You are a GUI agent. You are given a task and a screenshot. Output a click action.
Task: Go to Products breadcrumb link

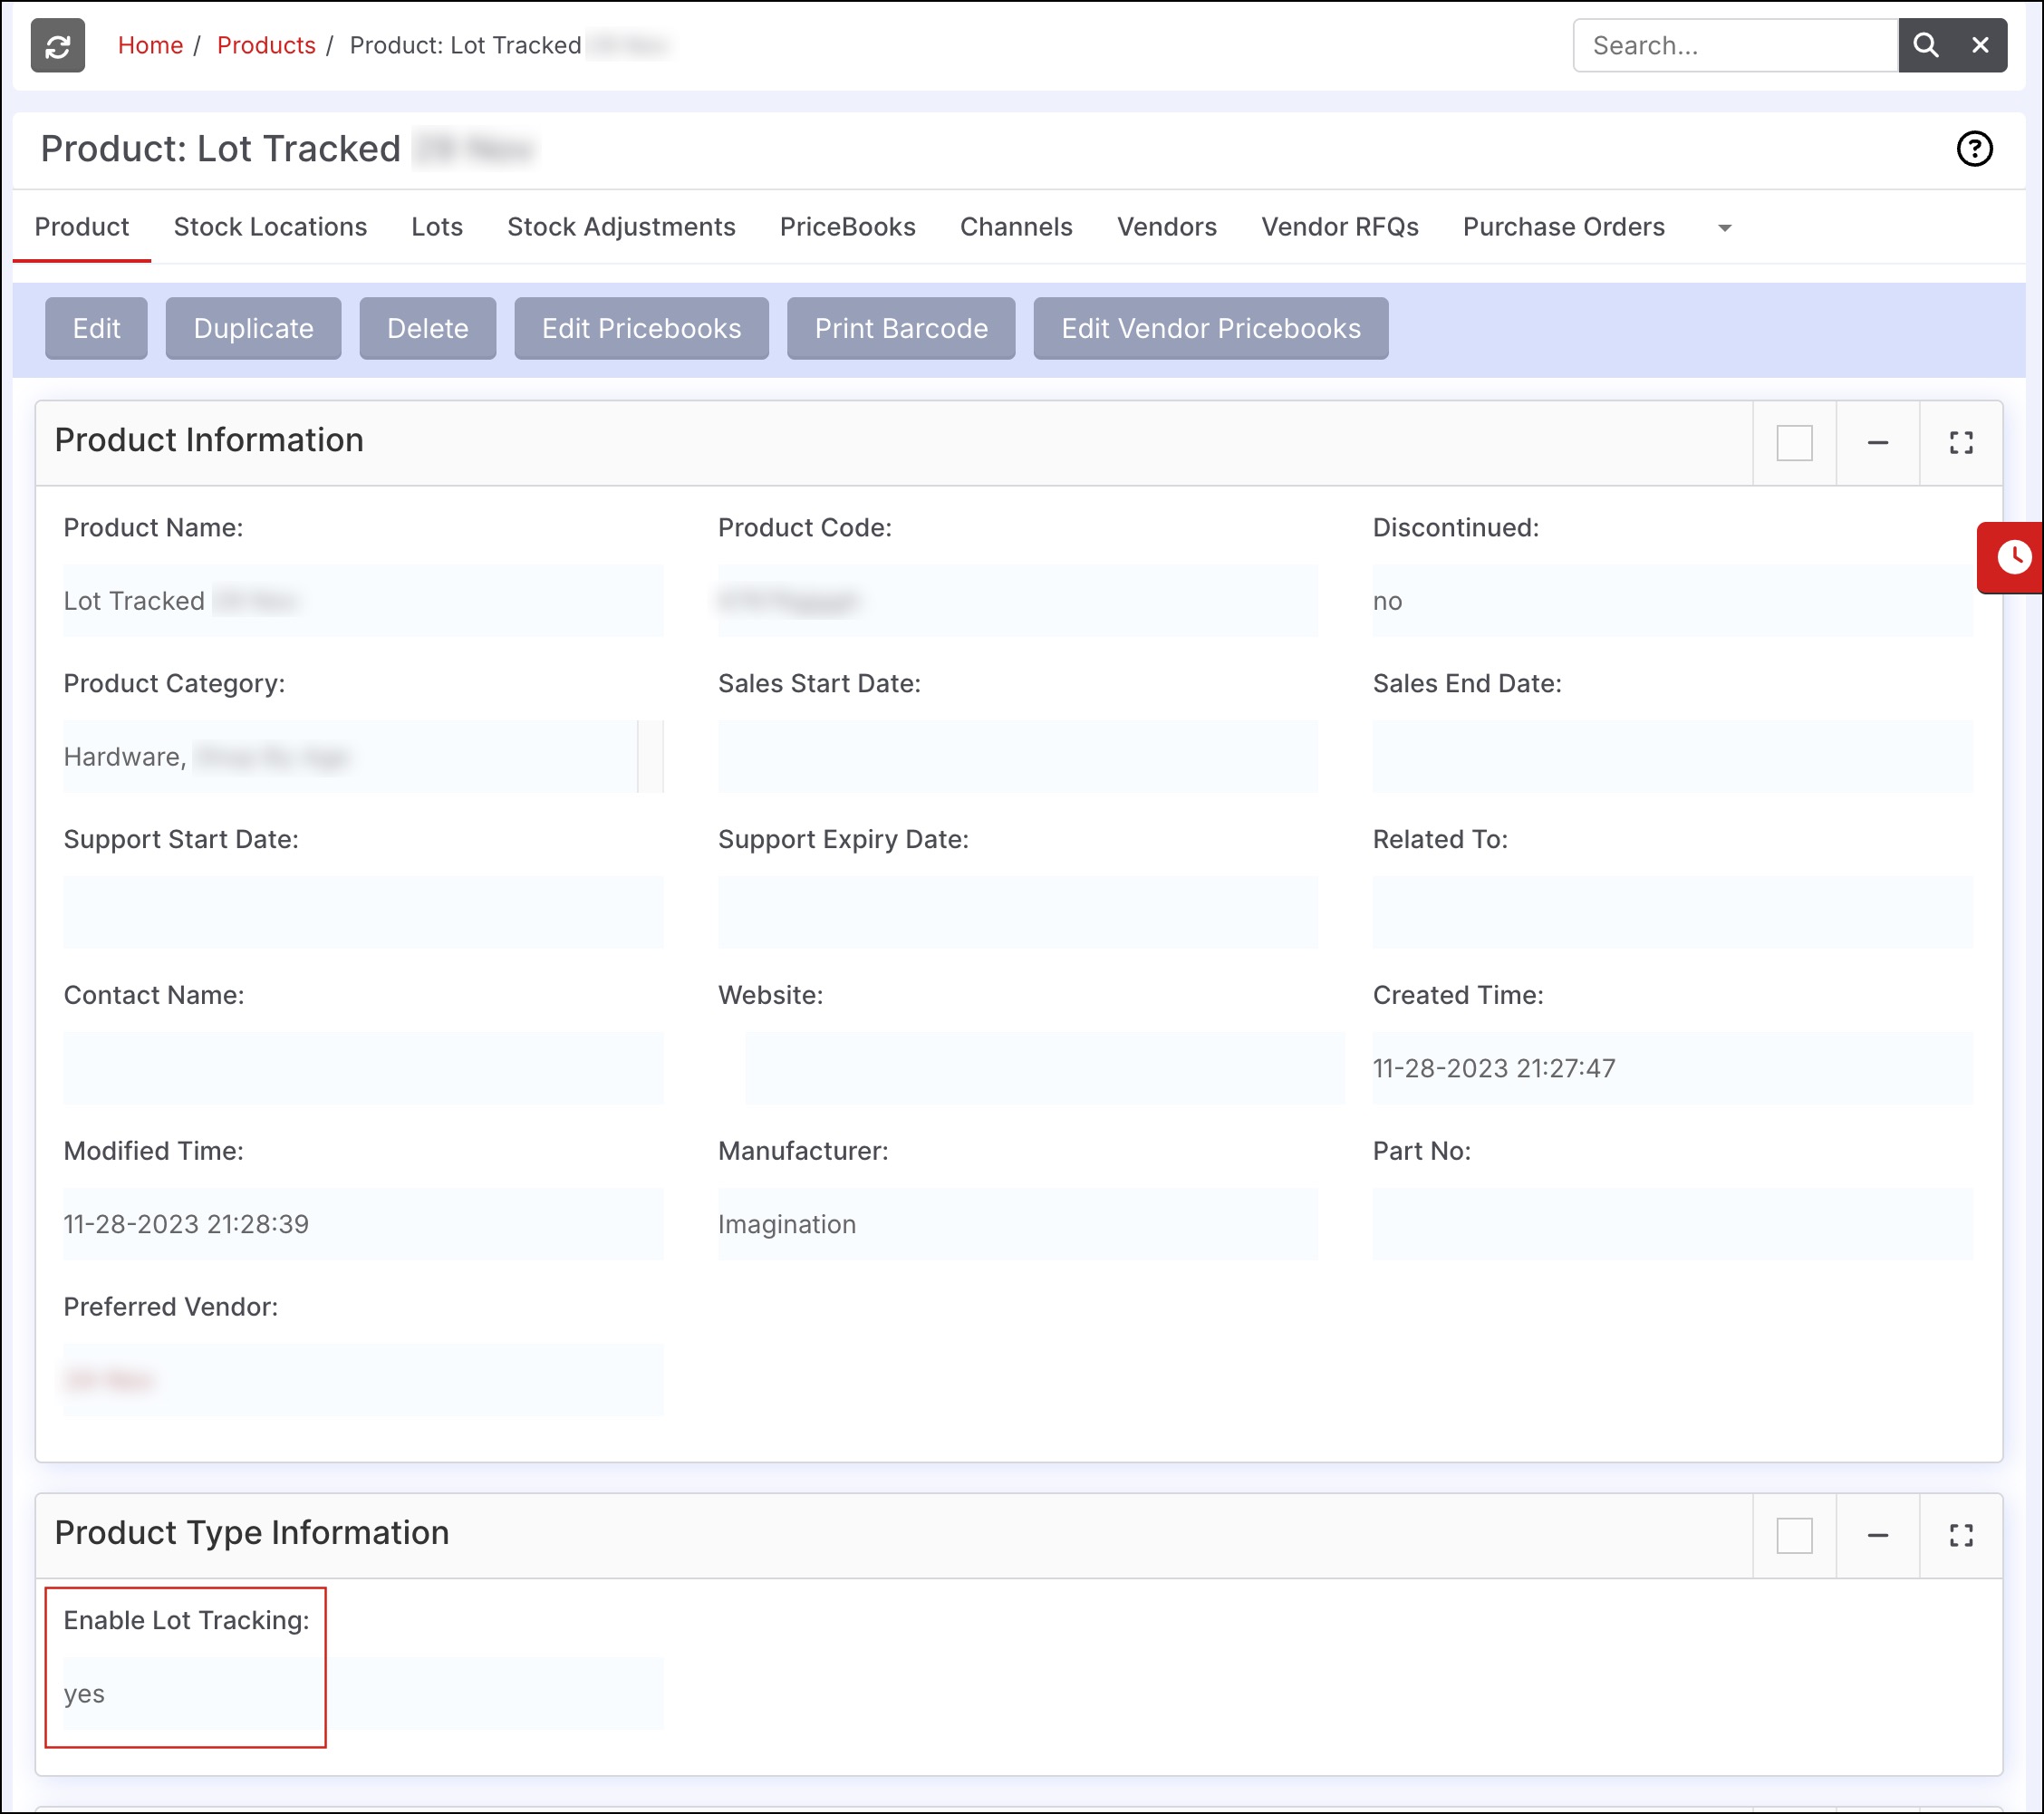(x=266, y=46)
